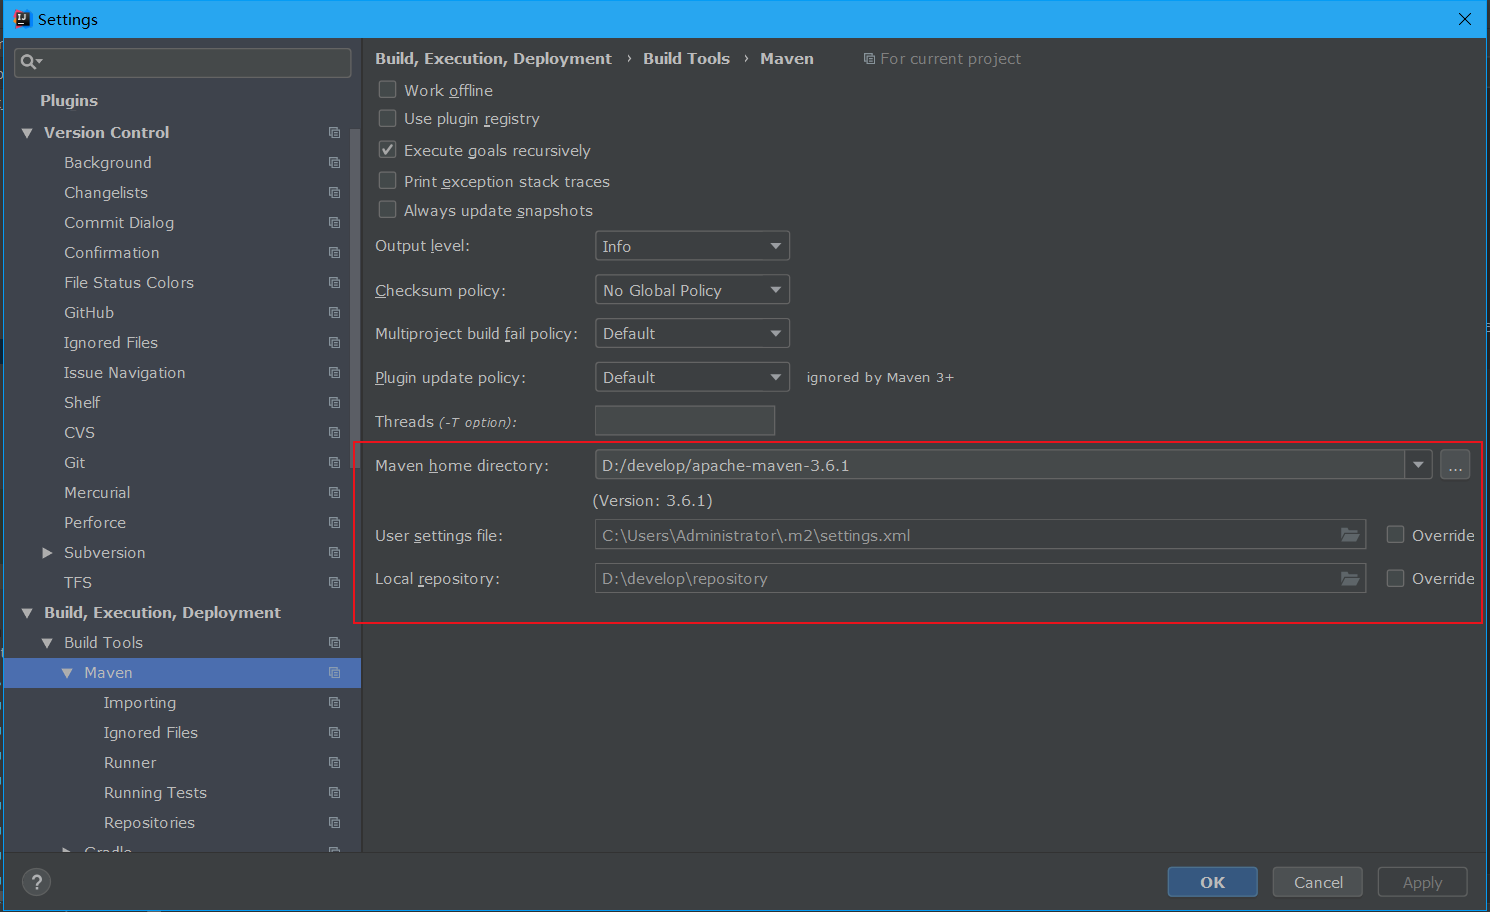Open Maven Repositories settings page

click(150, 823)
